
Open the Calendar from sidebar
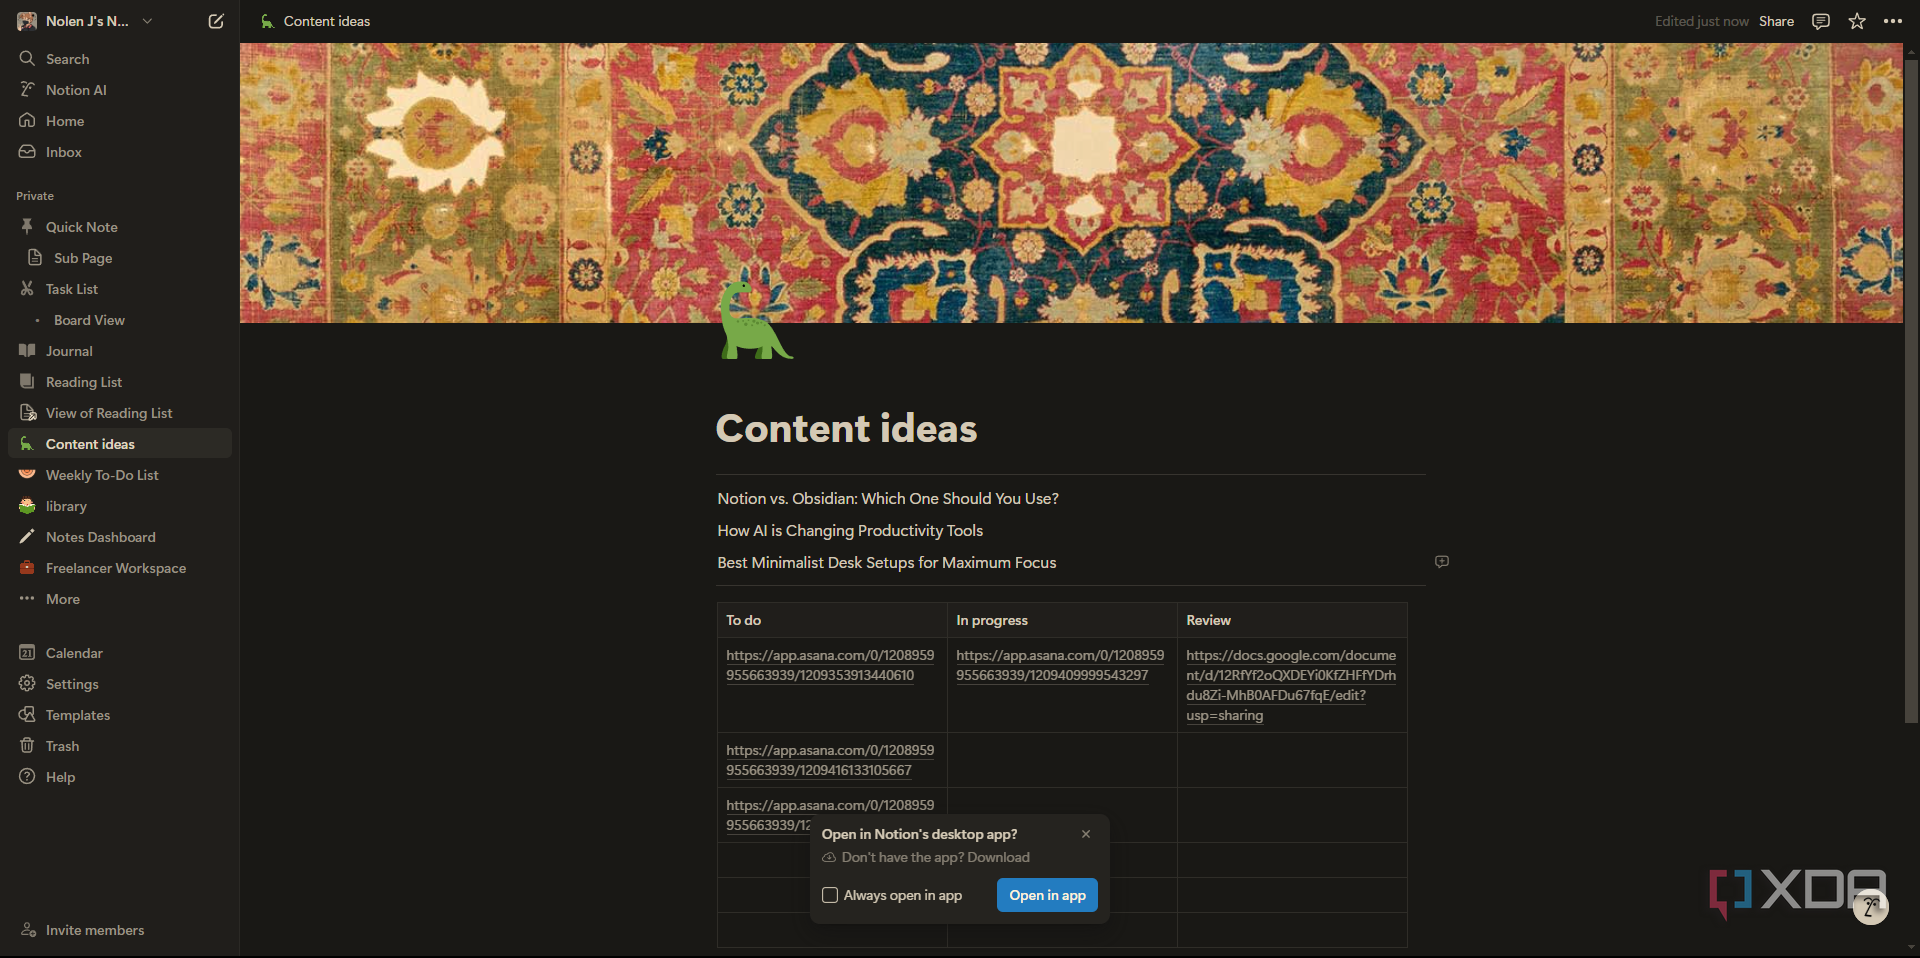(x=120, y=653)
